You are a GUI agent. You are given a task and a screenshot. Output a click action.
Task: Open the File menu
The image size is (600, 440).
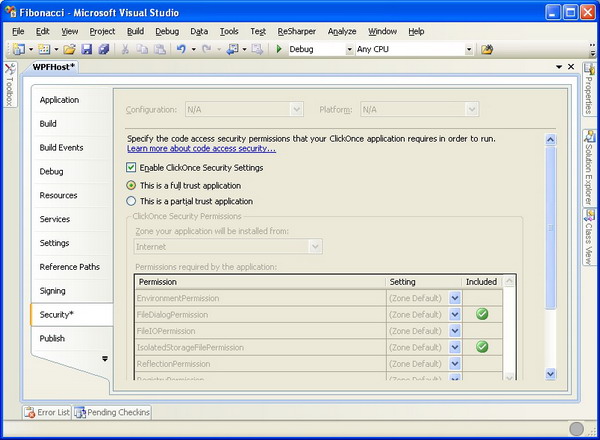[x=18, y=31]
